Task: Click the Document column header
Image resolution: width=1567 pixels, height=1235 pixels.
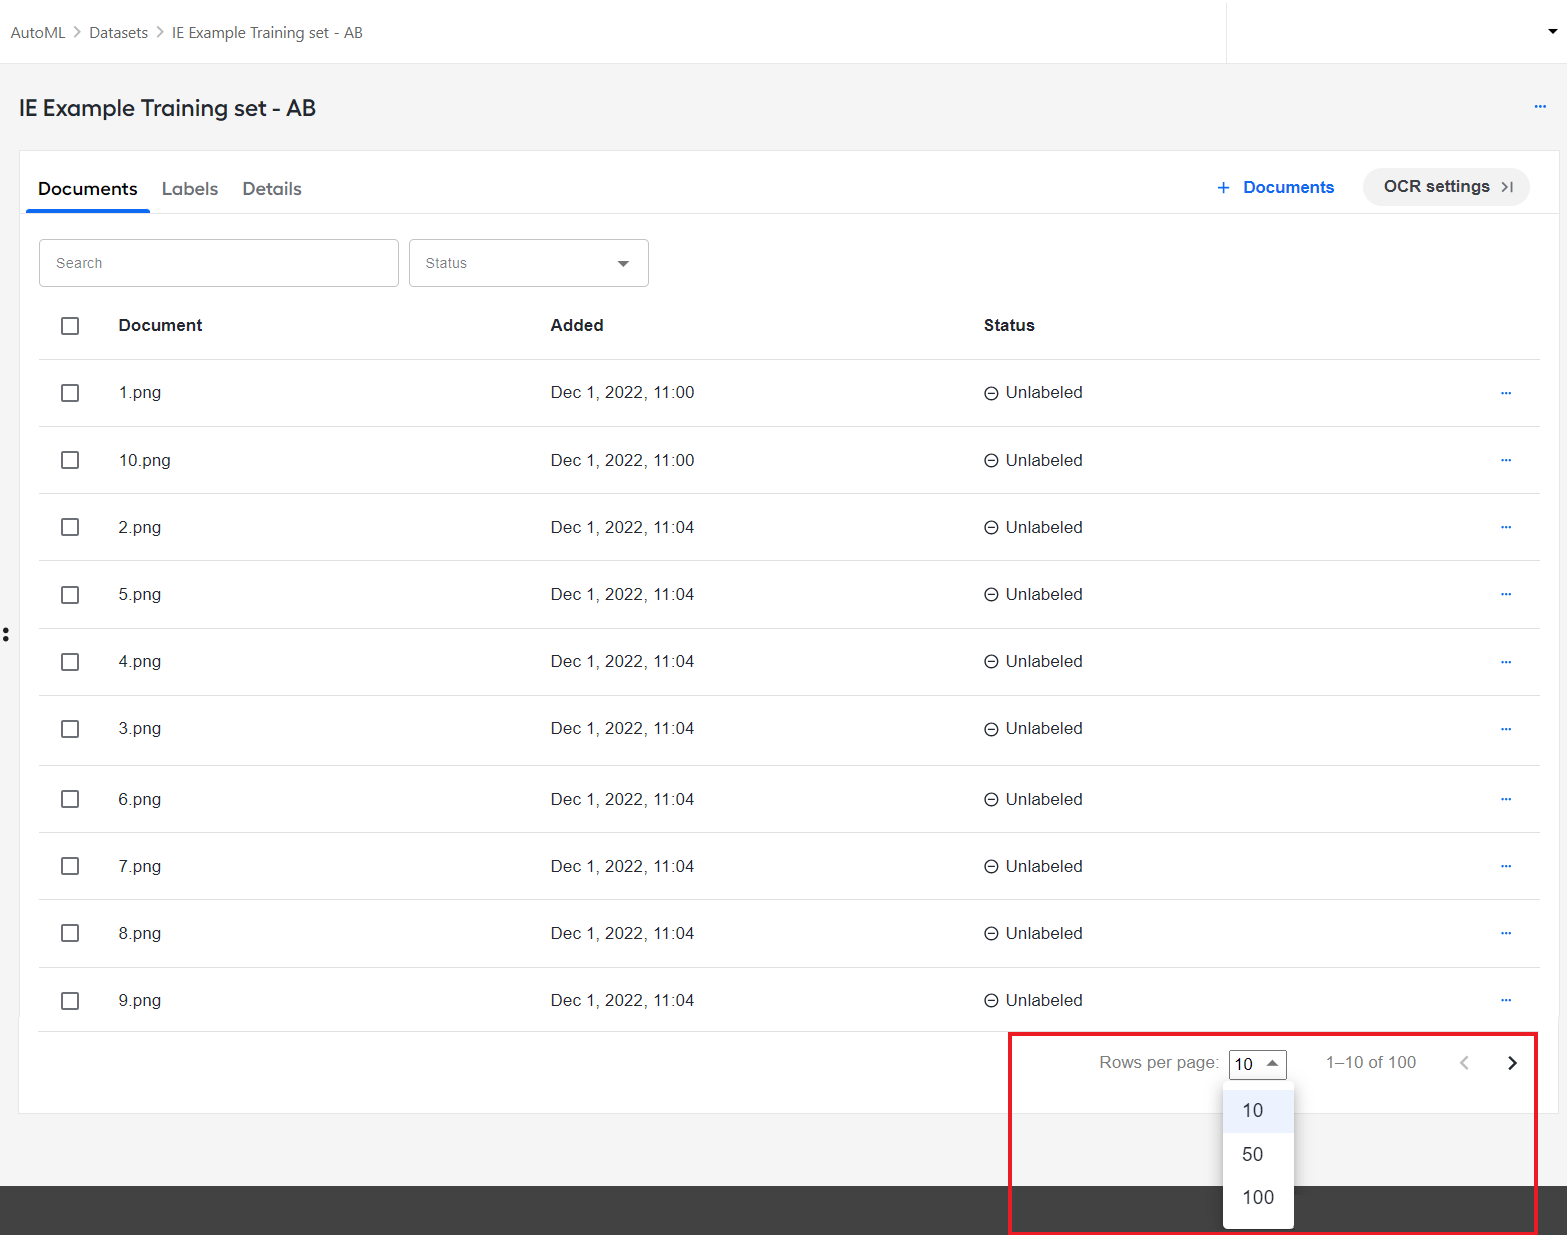Action: coord(160,325)
